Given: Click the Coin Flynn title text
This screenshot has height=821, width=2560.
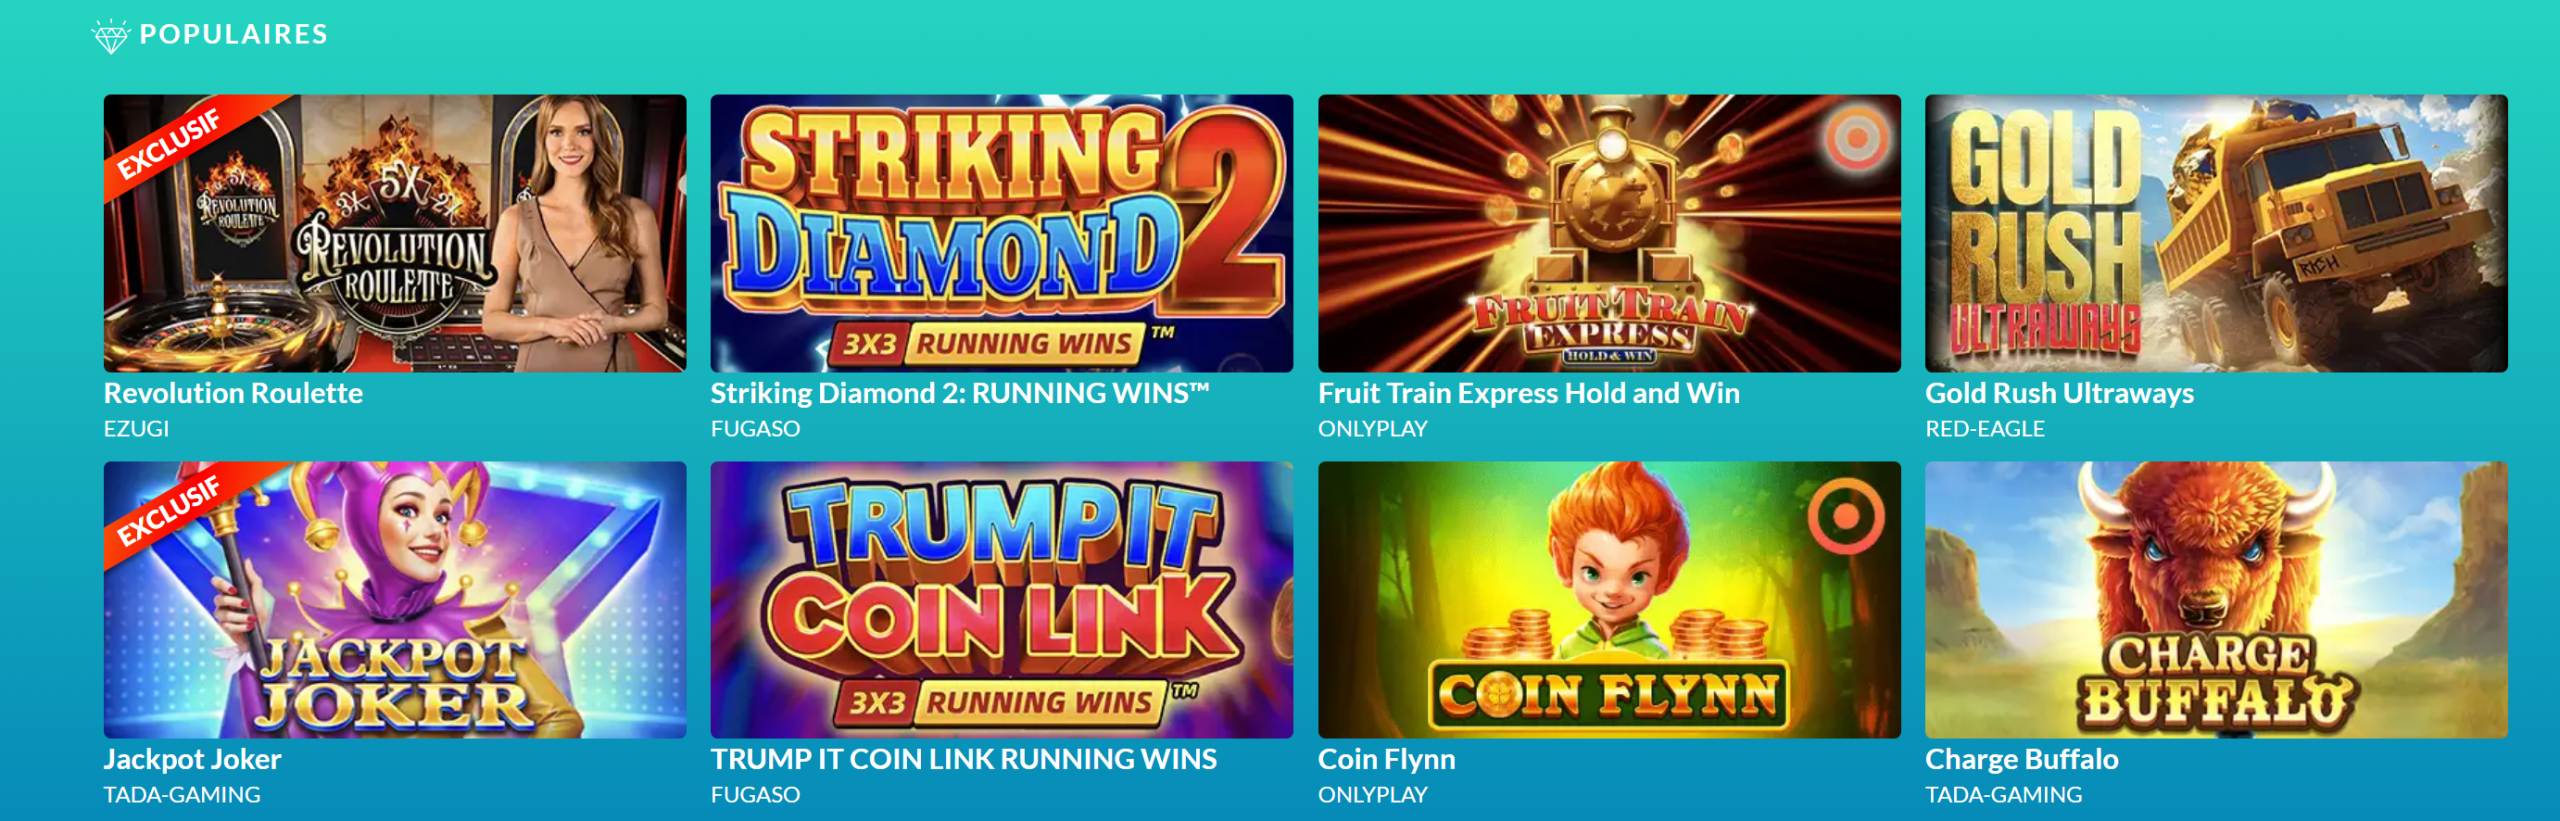Looking at the screenshot, I should tap(1387, 760).
